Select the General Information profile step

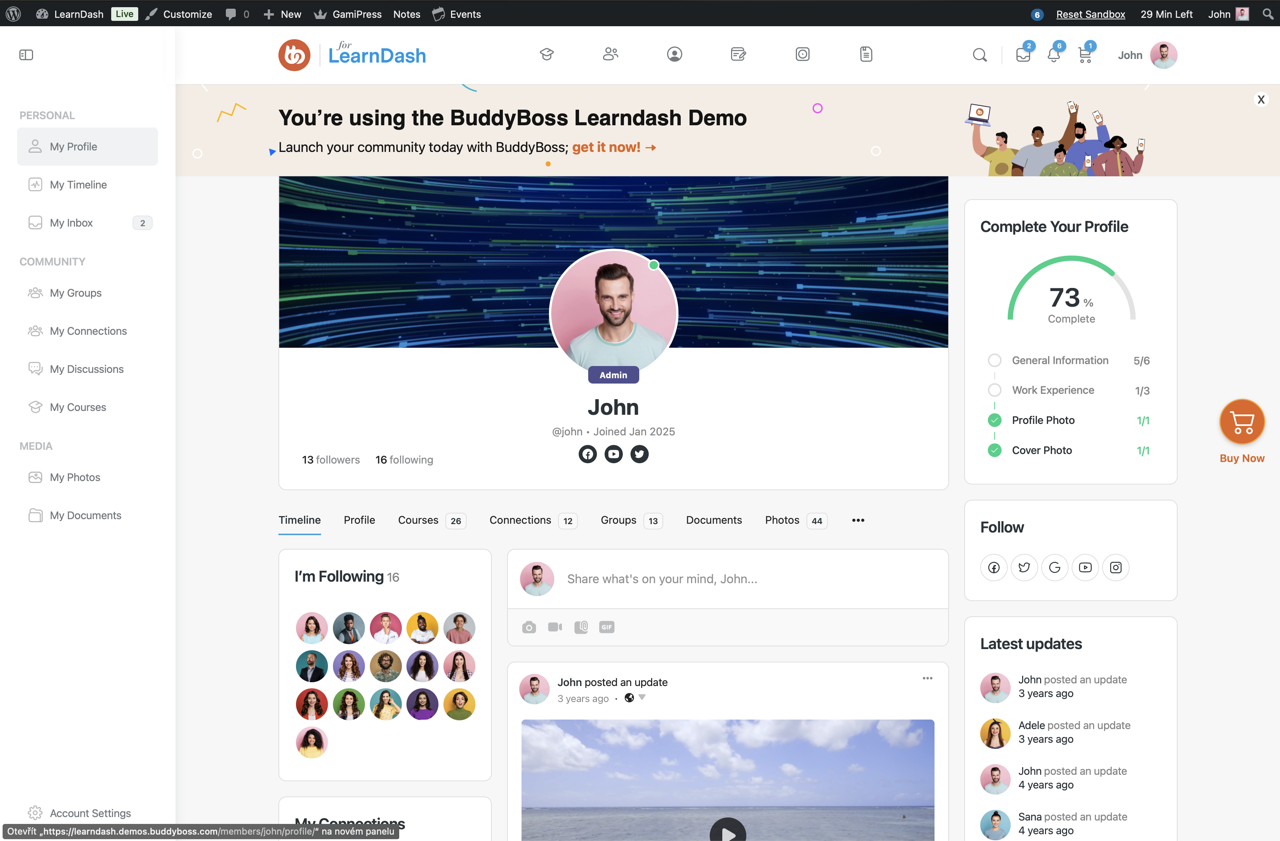[x=1059, y=360]
